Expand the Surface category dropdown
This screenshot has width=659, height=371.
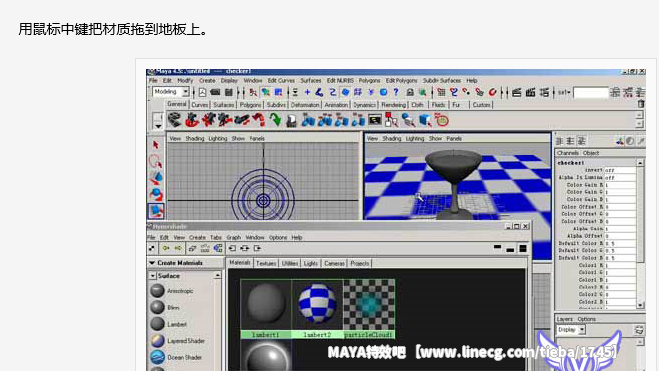coord(153,276)
